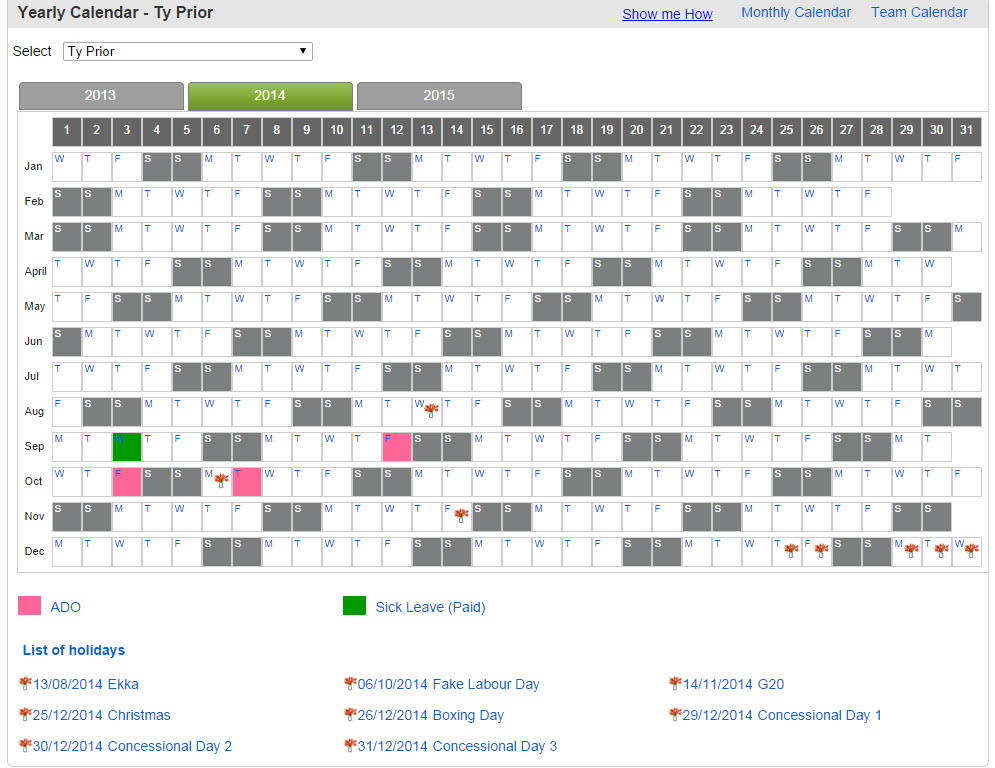Click the List of holidays heading

tap(74, 650)
